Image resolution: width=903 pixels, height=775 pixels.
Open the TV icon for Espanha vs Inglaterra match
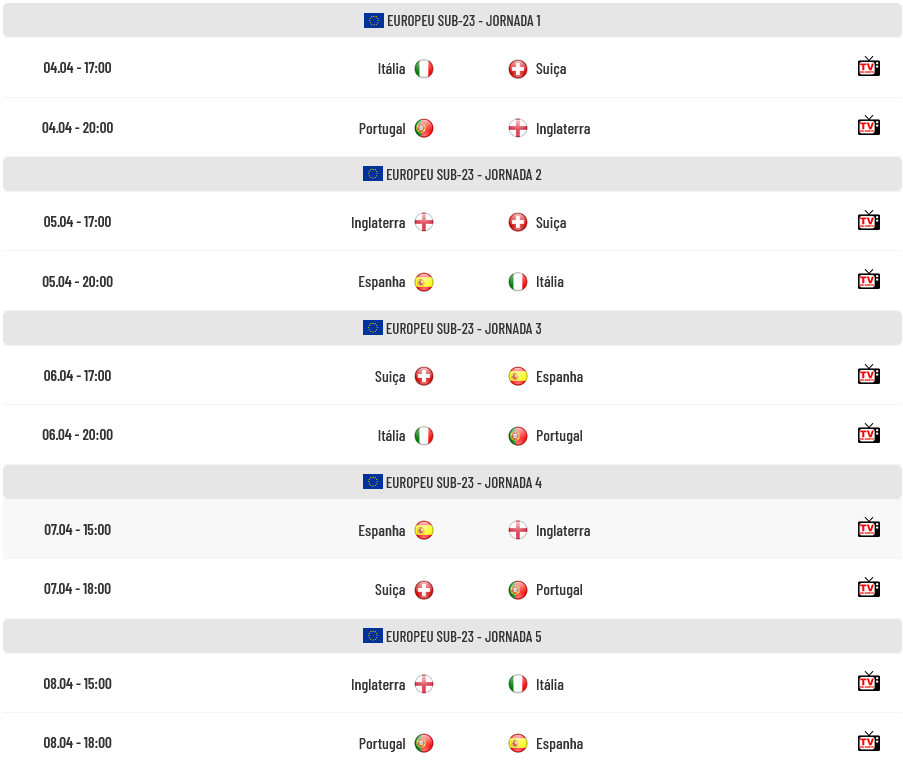(x=868, y=528)
